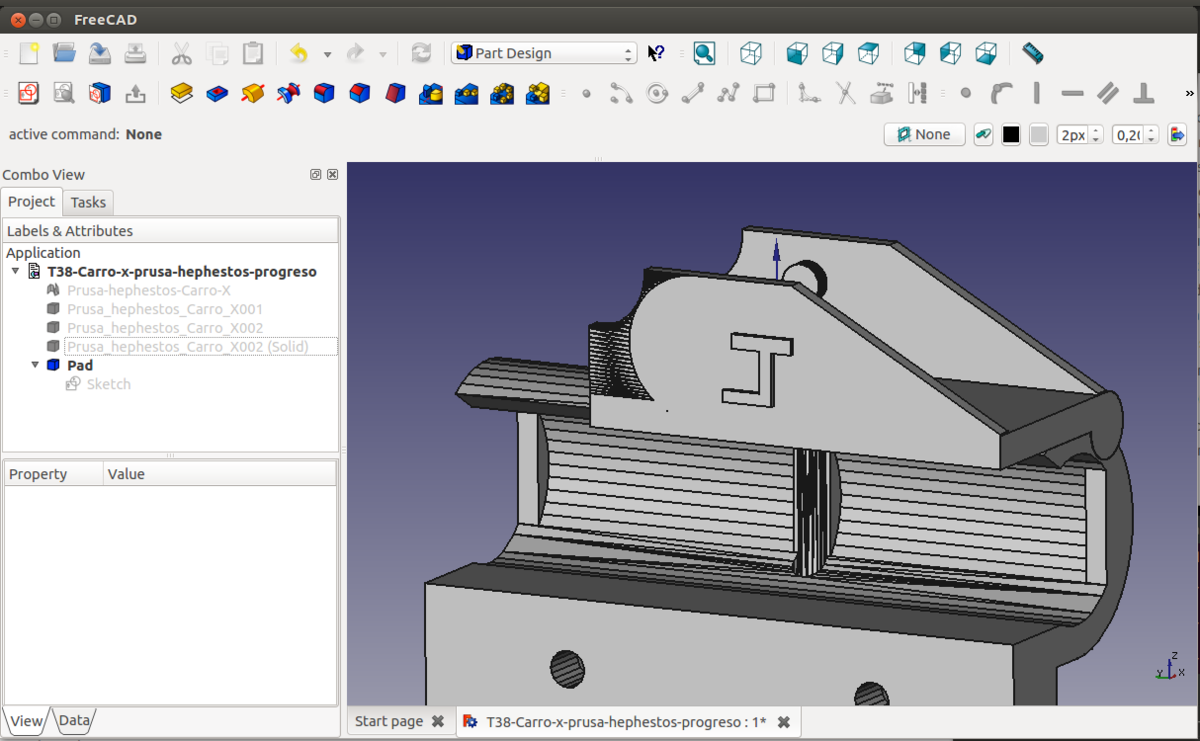Click the Create New Sketch icon

coord(28,93)
